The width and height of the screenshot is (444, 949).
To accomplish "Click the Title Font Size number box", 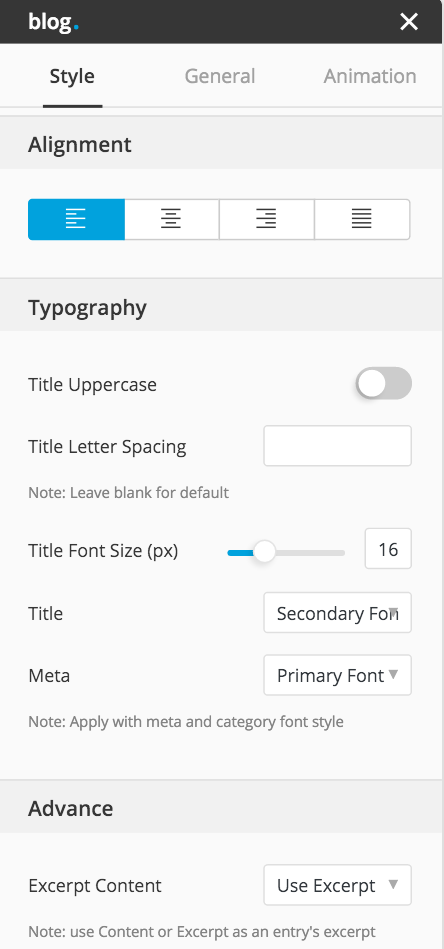I will pyautogui.click(x=388, y=549).
